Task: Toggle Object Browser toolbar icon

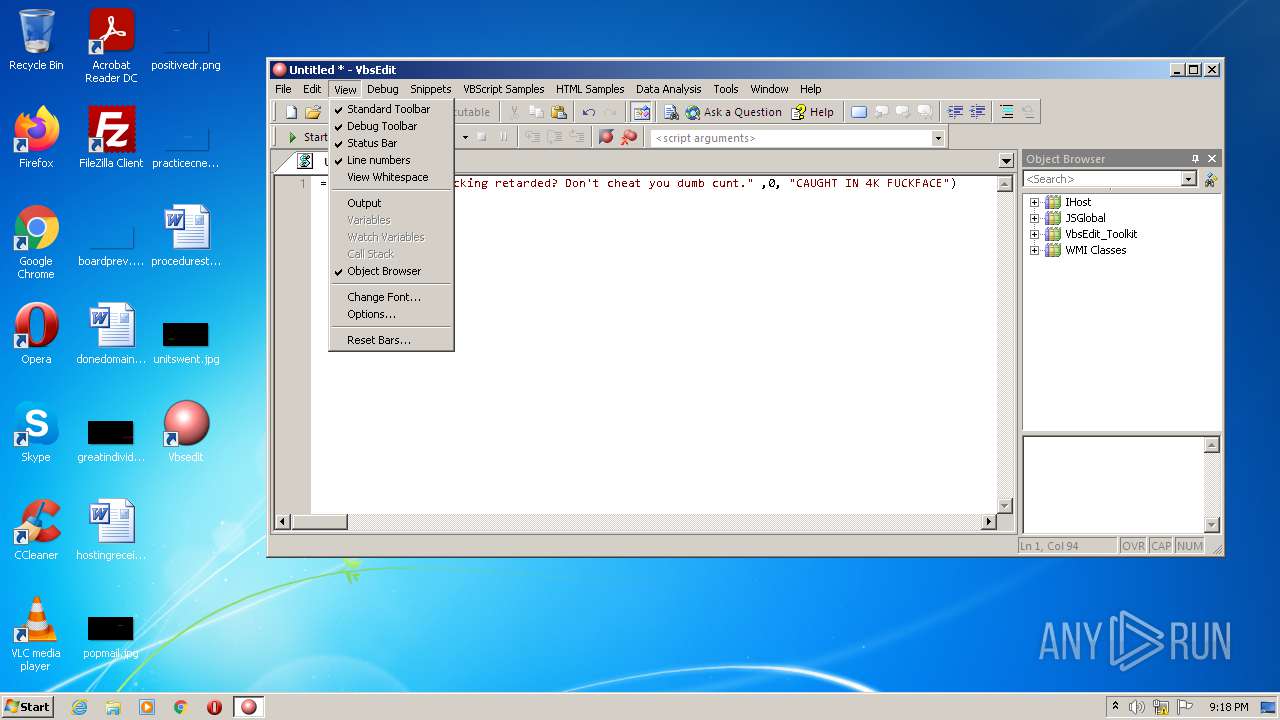Action: pos(641,112)
